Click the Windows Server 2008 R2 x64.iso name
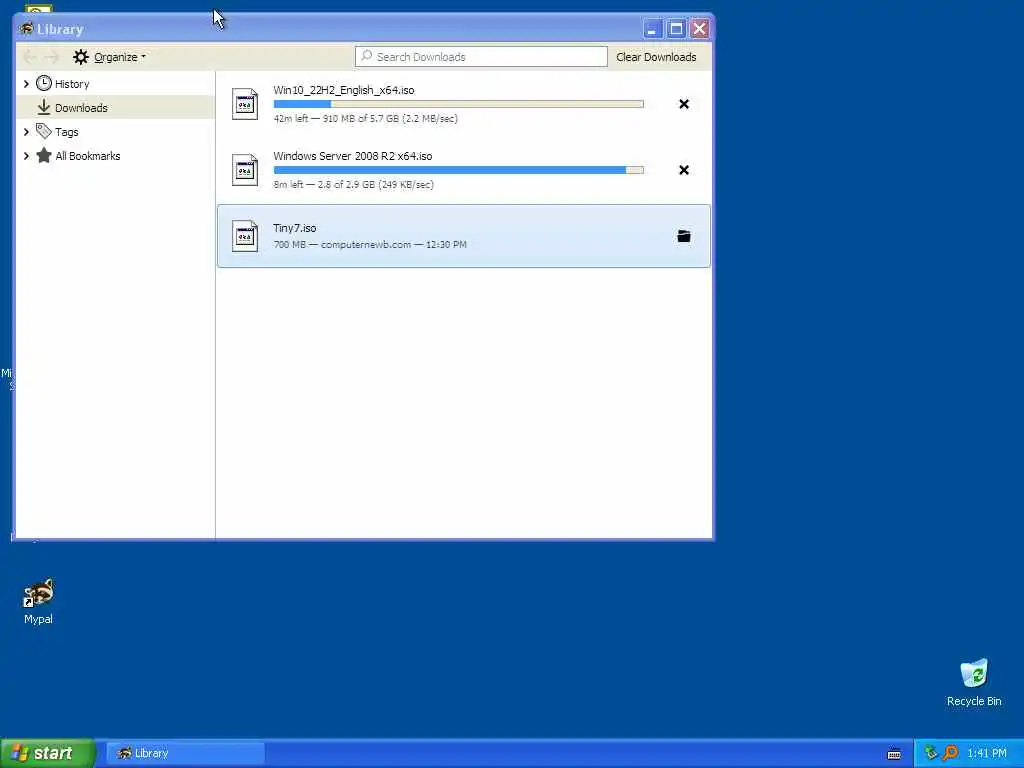Viewport: 1024px width, 768px height. (353, 156)
